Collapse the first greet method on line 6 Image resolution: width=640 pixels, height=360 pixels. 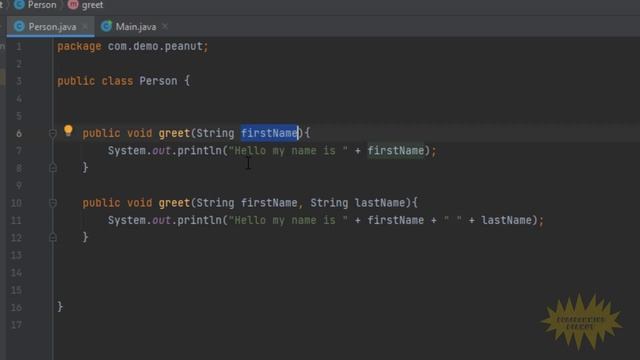[53, 133]
